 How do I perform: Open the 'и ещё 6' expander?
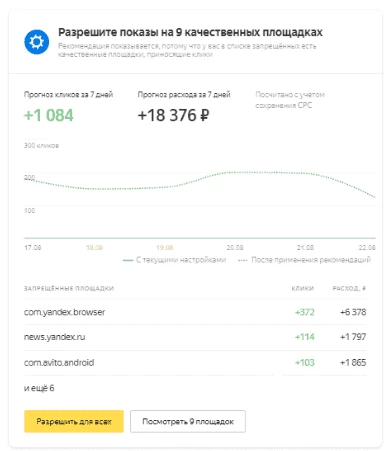click(x=39, y=388)
